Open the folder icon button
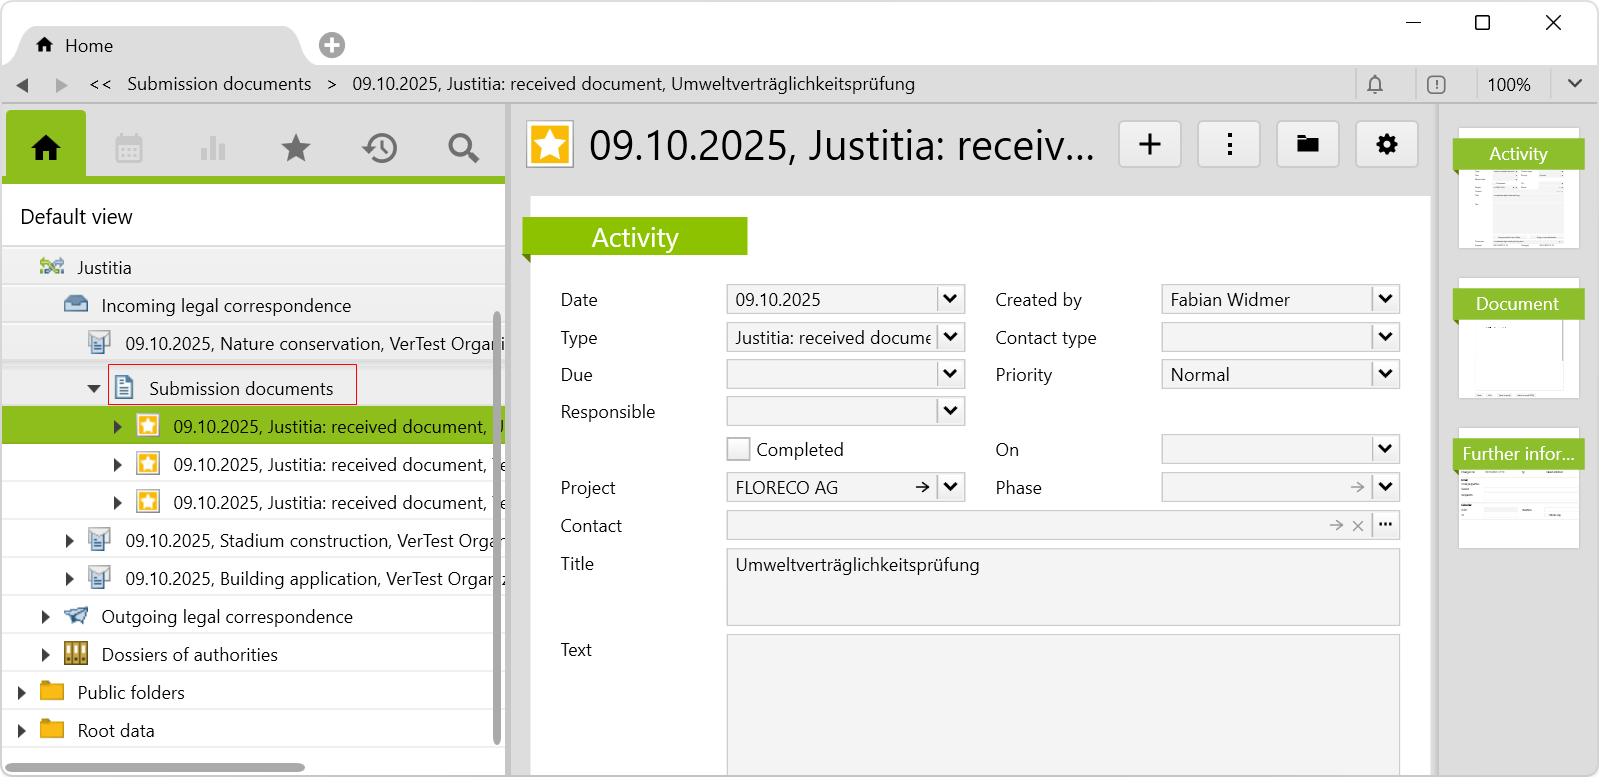Screen dimensions: 1599x777 (x=1307, y=144)
